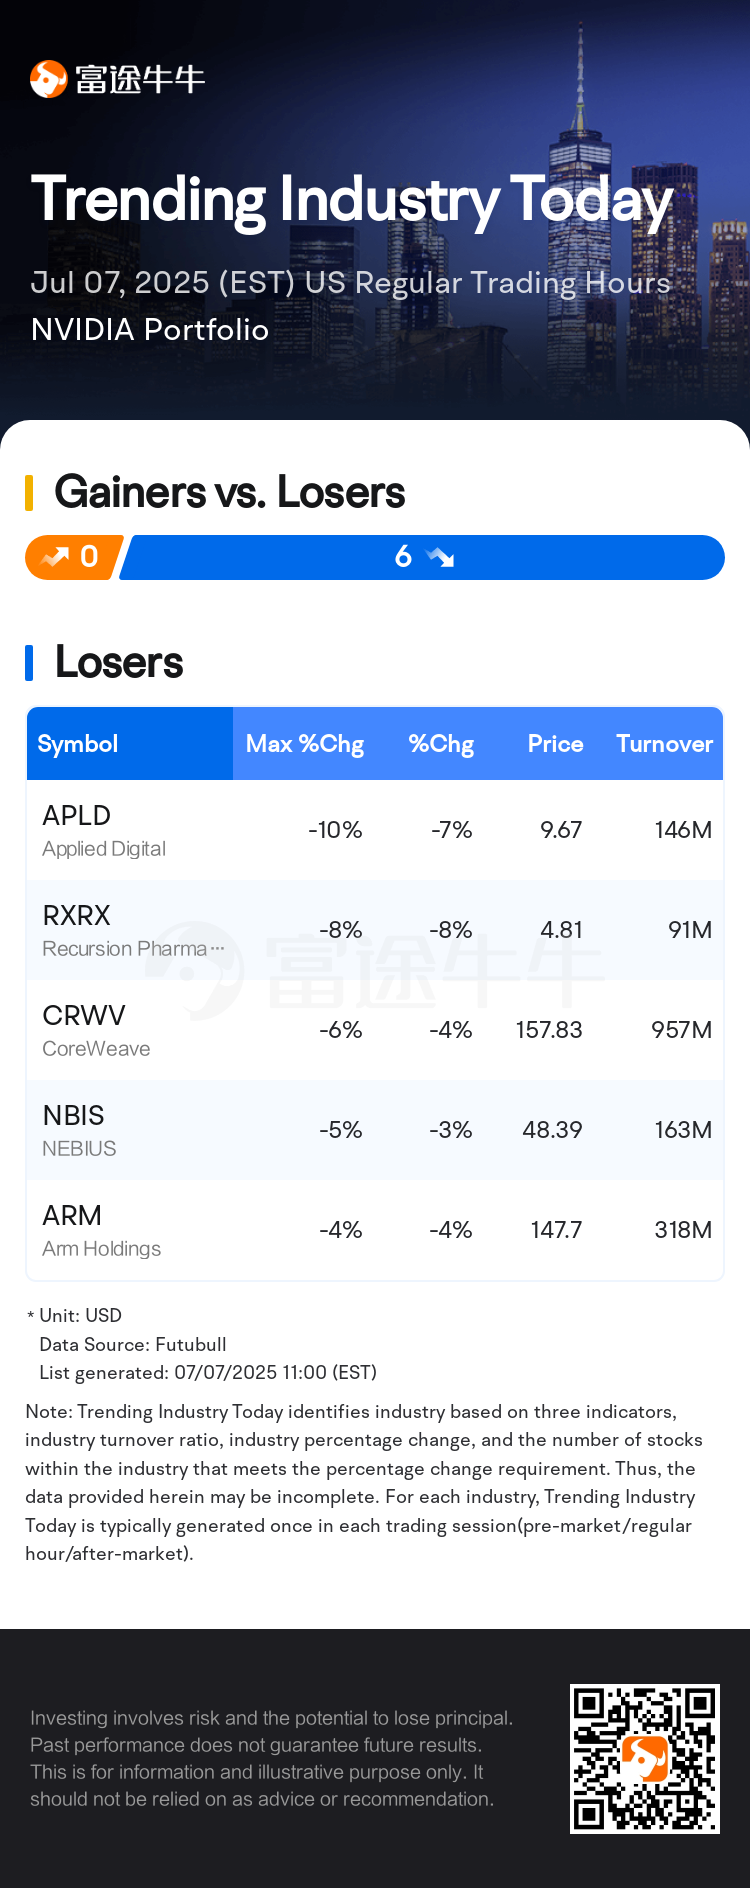750x1888 pixels.
Task: Click the orange gainers arrow icon
Action: (x=54, y=557)
